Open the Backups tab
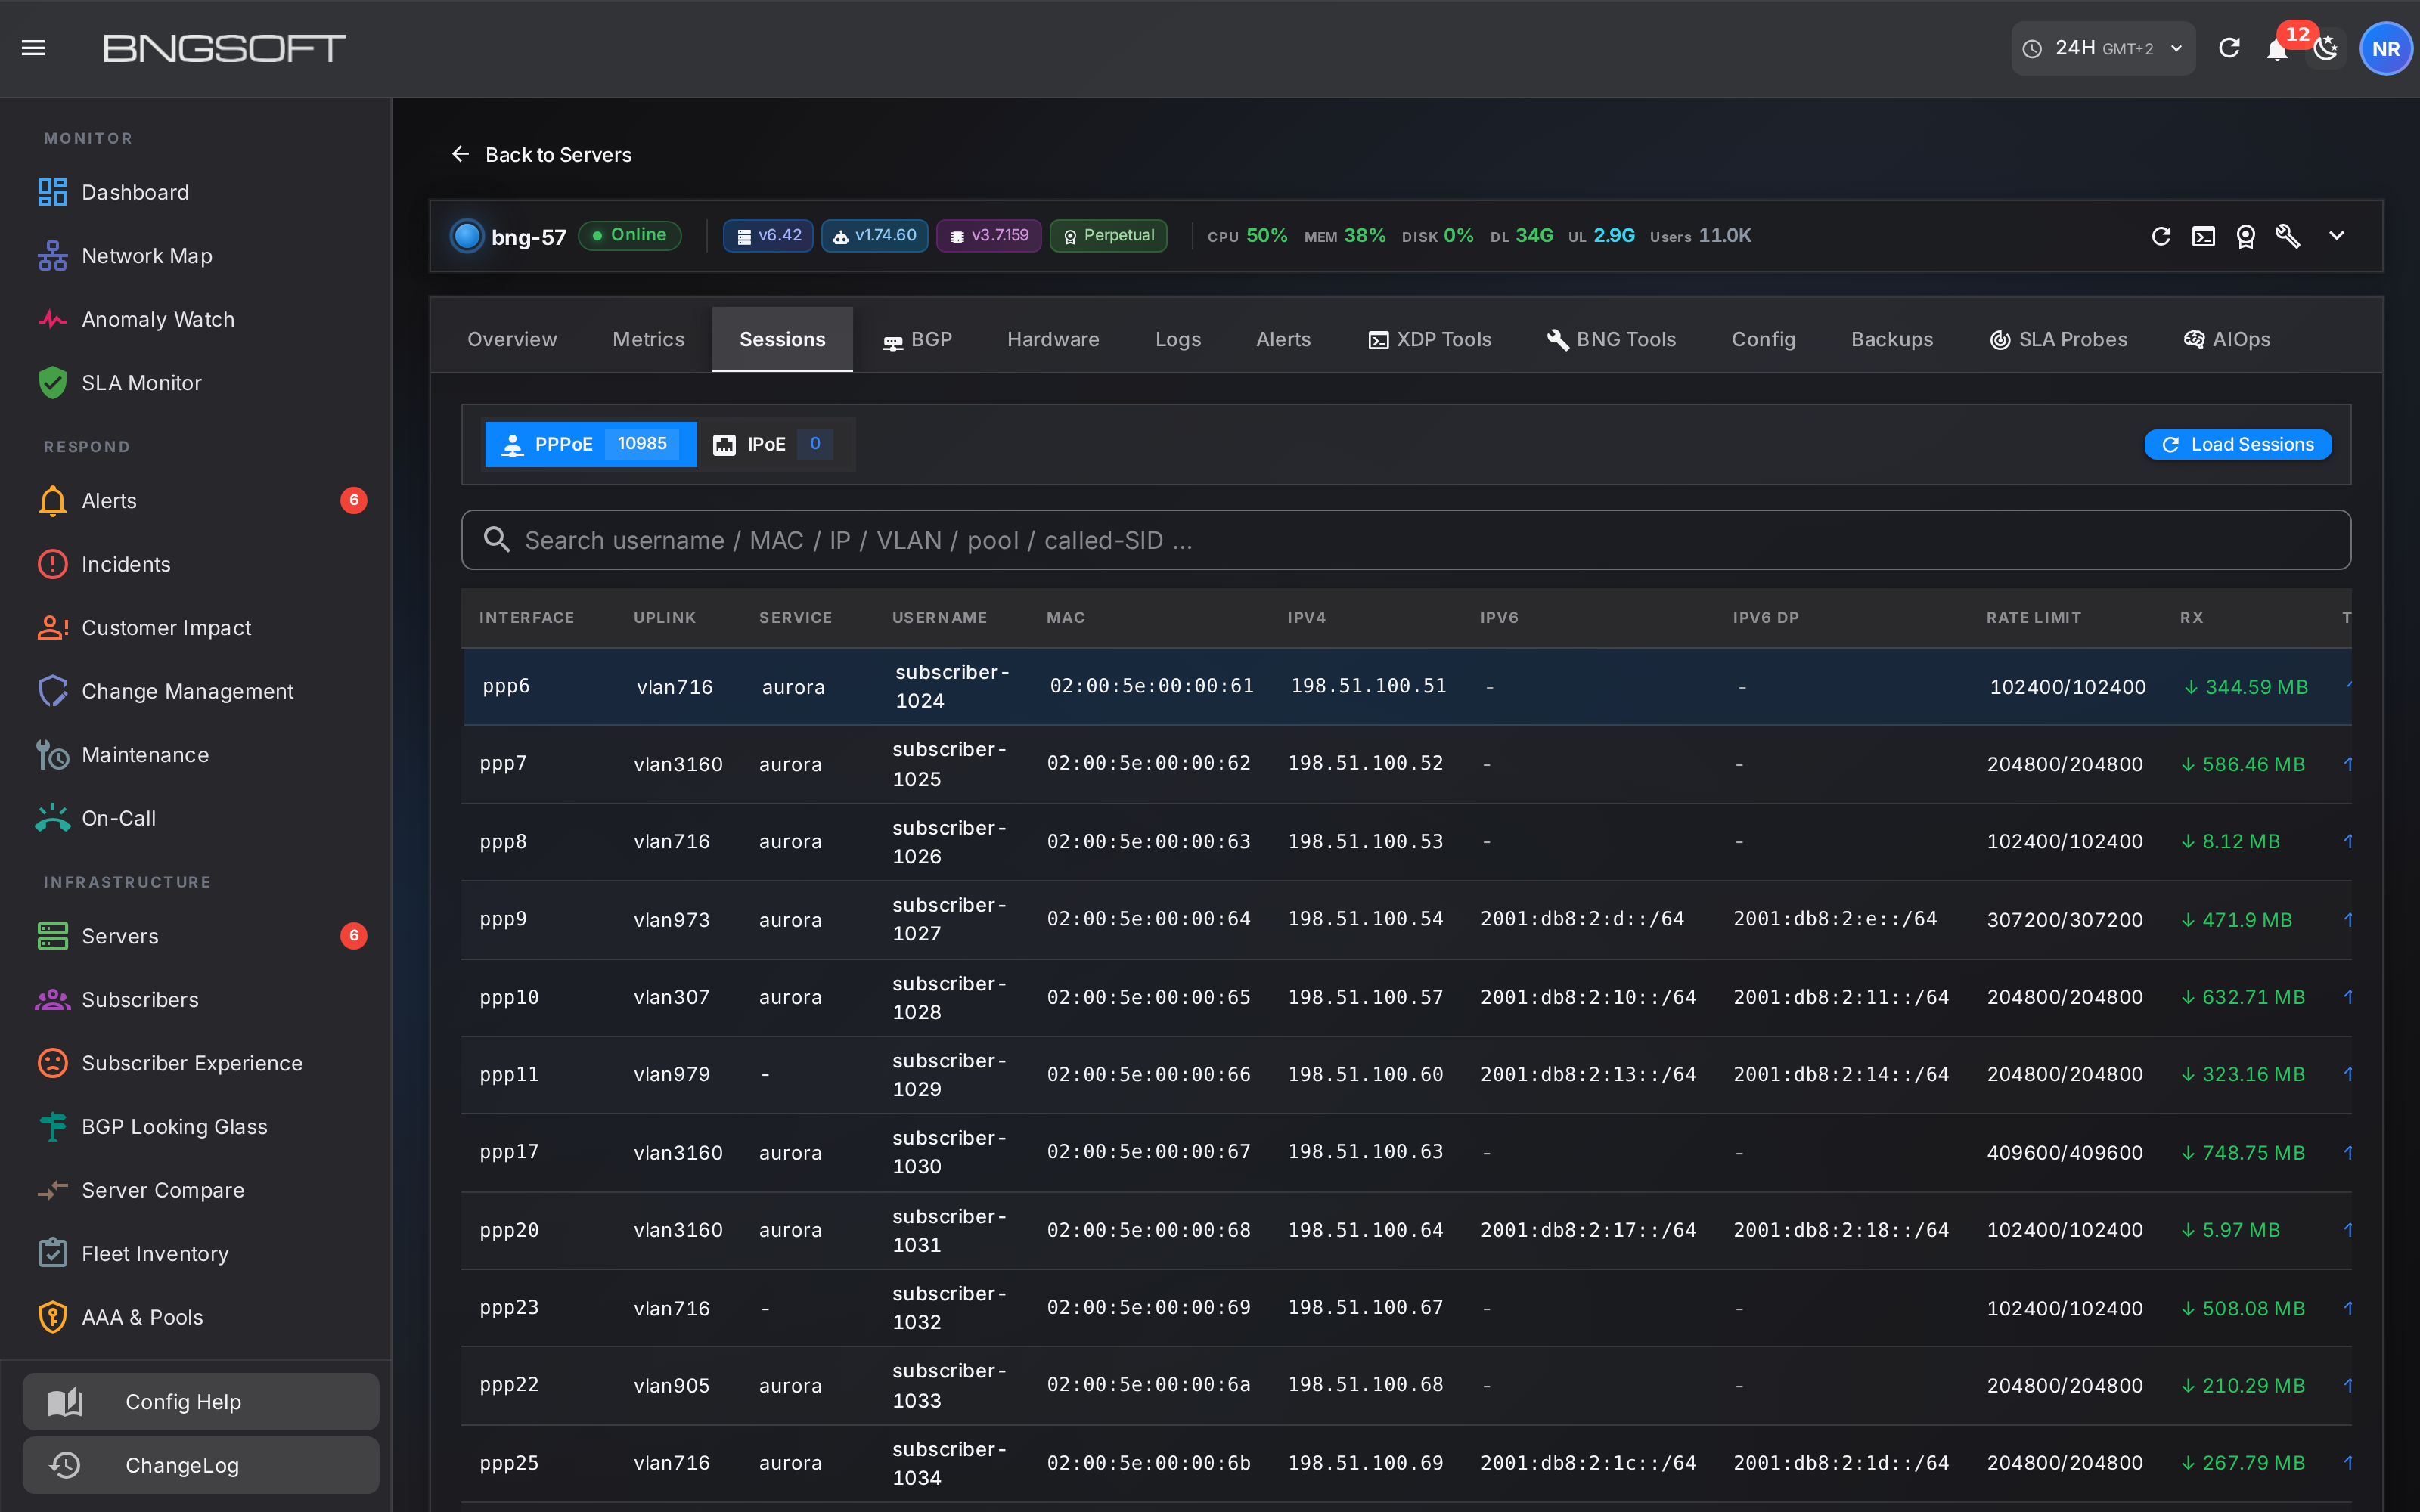The height and width of the screenshot is (1512, 2420). point(1891,339)
